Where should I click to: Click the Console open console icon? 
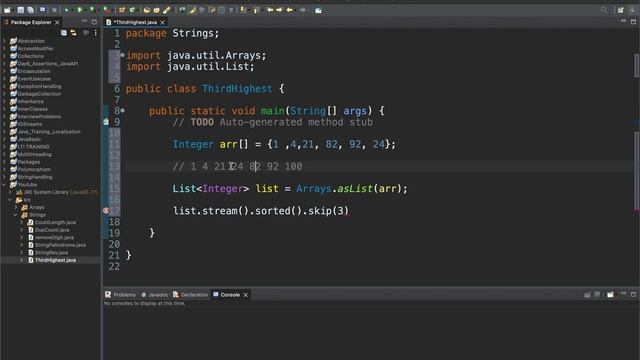610,294
